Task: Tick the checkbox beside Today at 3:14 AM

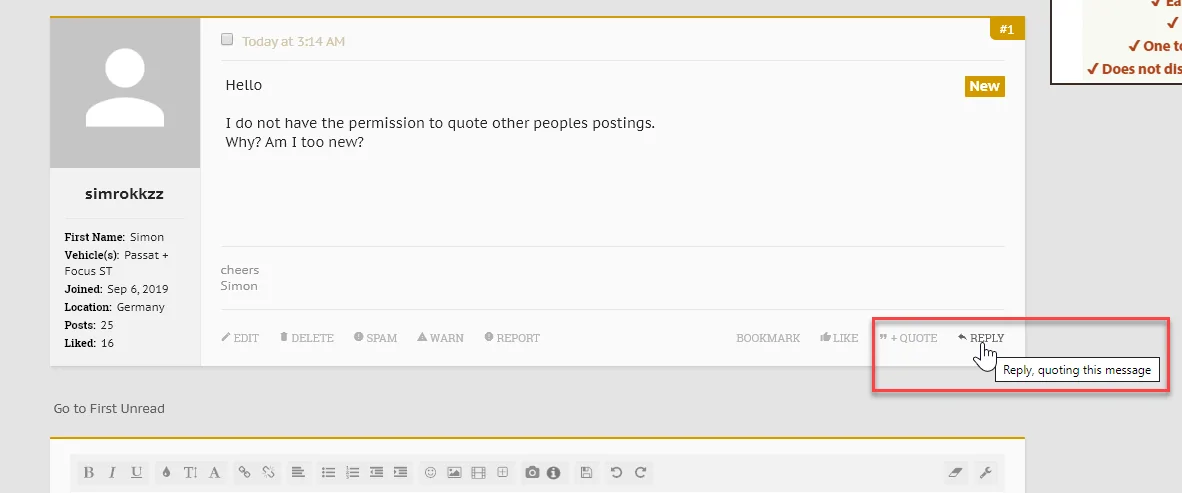Action: click(x=227, y=39)
